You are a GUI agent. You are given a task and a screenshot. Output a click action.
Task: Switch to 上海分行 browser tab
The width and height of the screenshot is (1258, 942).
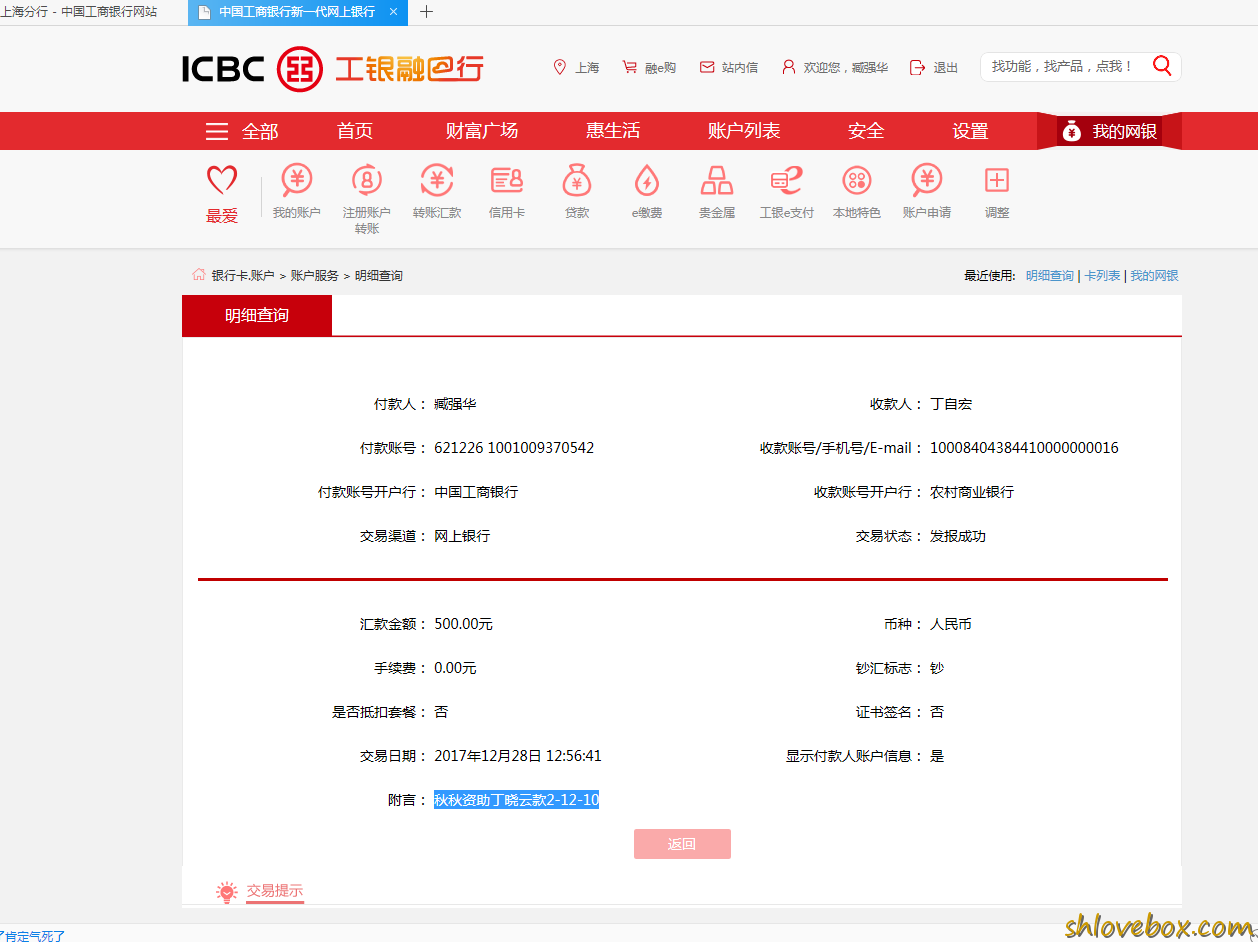(79, 12)
